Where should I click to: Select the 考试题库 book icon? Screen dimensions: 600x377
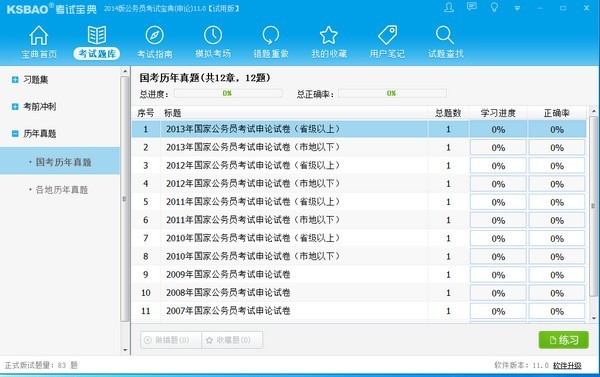pos(96,35)
